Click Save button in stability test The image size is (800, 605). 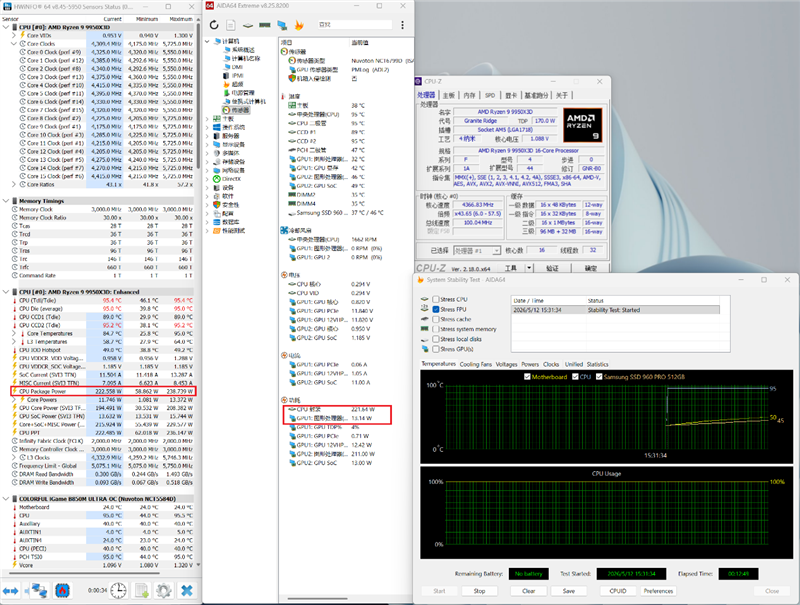click(568, 591)
